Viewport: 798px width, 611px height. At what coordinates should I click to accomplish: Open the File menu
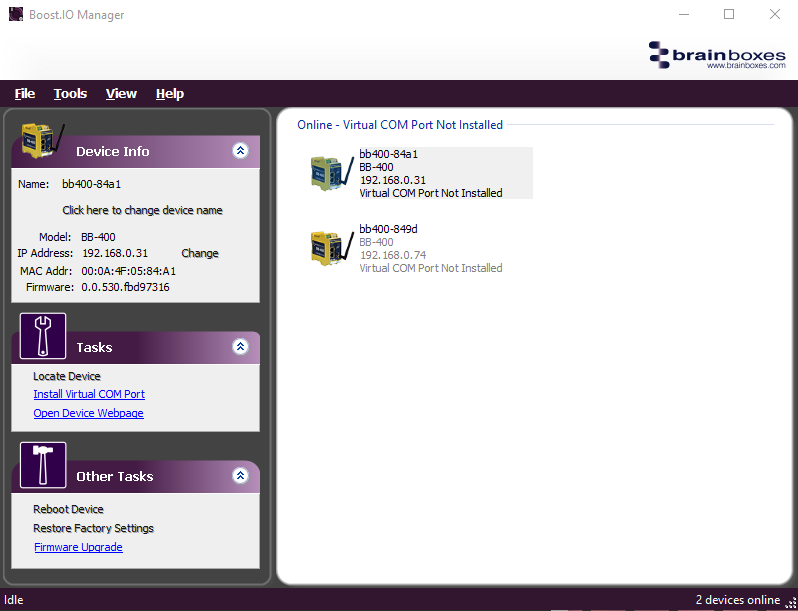click(x=24, y=94)
